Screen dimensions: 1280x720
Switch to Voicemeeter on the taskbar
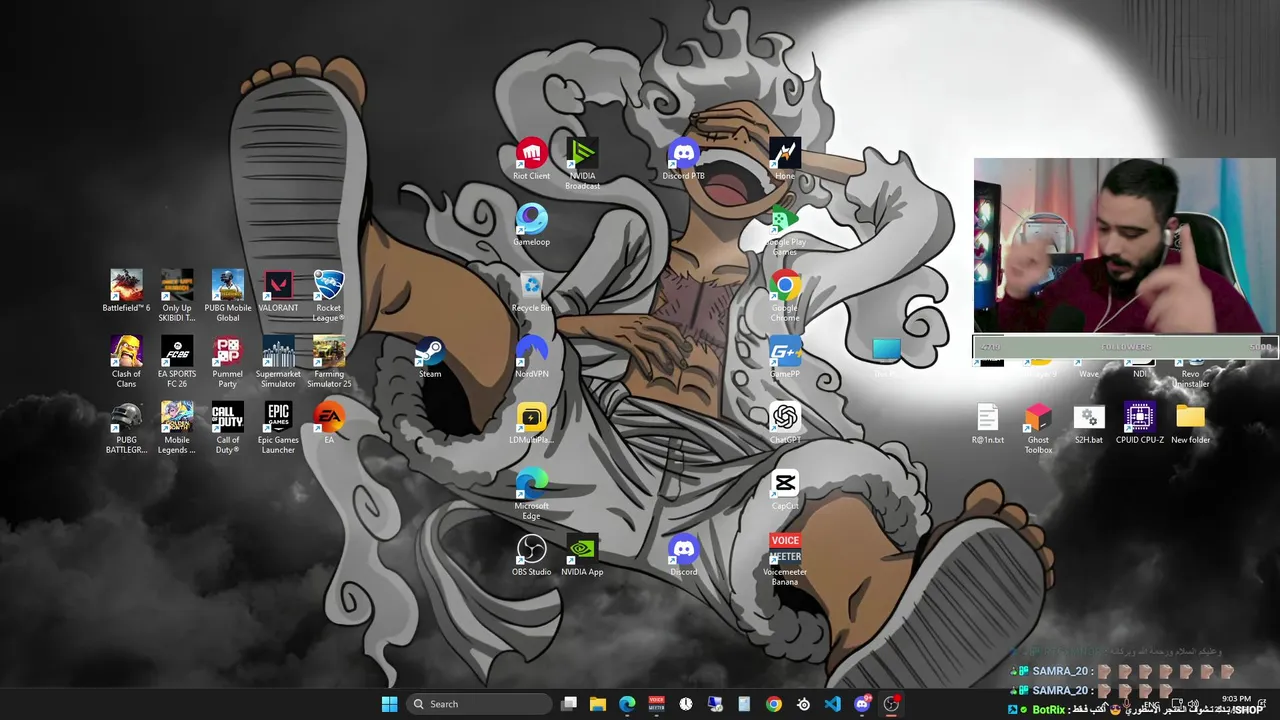pos(656,704)
